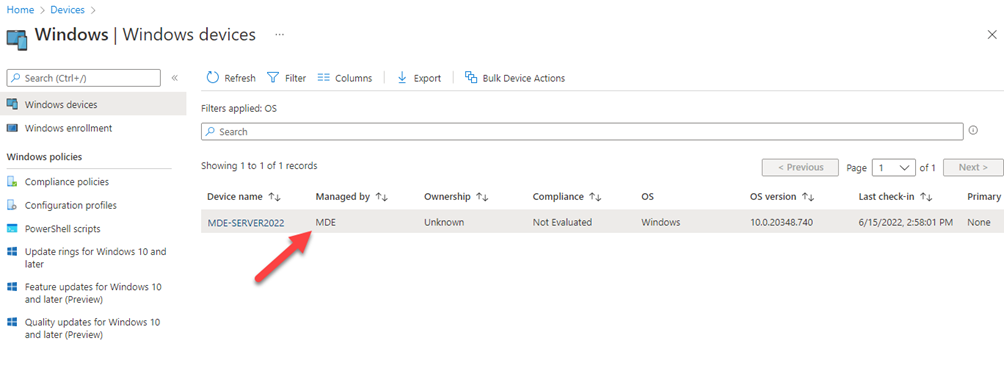Click the Bulk Device Actions icon
The image size is (1004, 385).
click(x=471, y=78)
